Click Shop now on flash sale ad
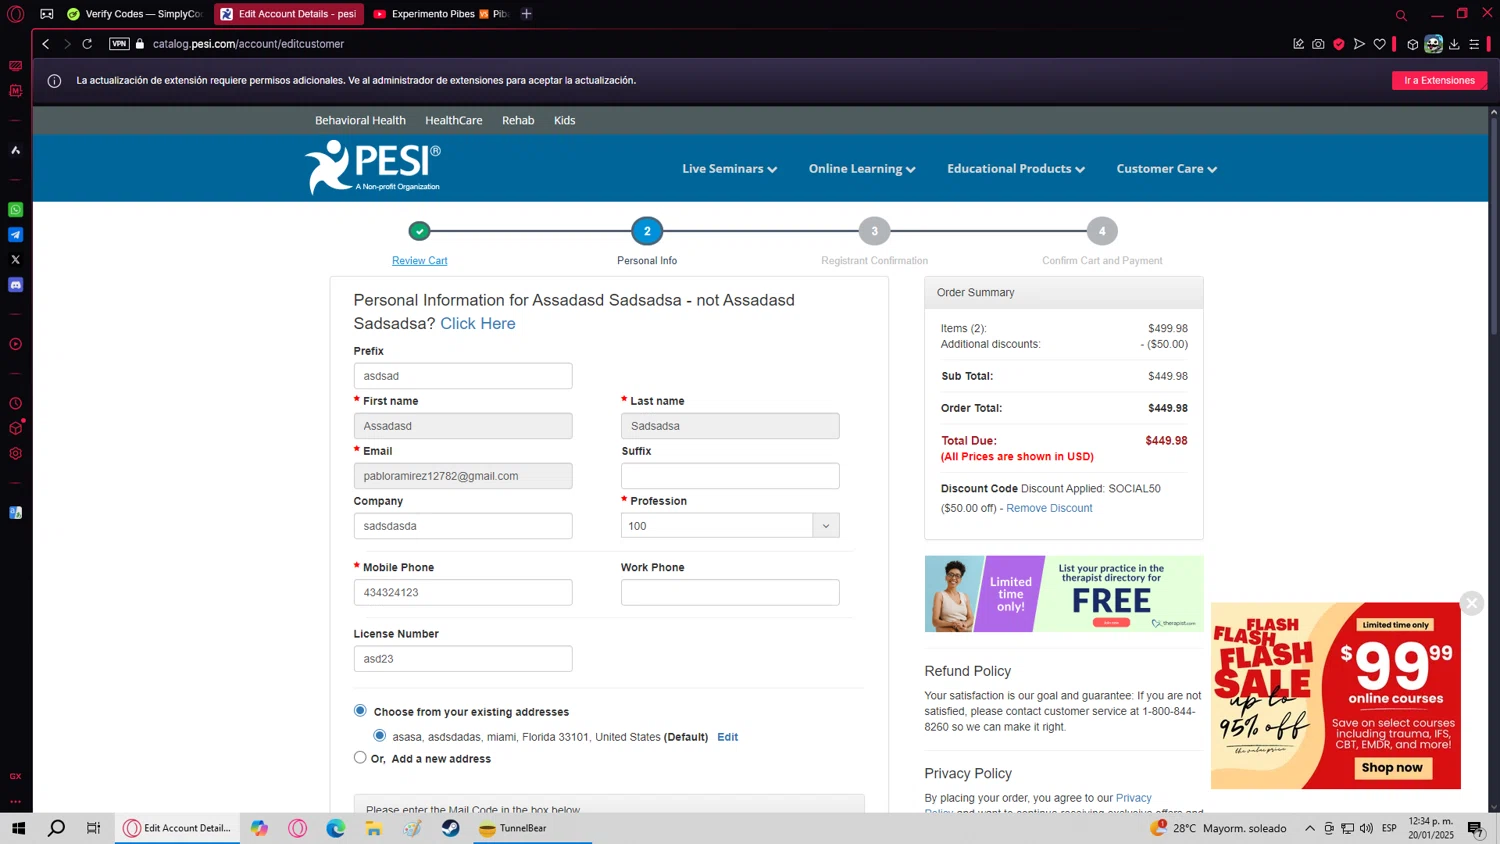This screenshot has width=1500, height=844. coord(1392,768)
